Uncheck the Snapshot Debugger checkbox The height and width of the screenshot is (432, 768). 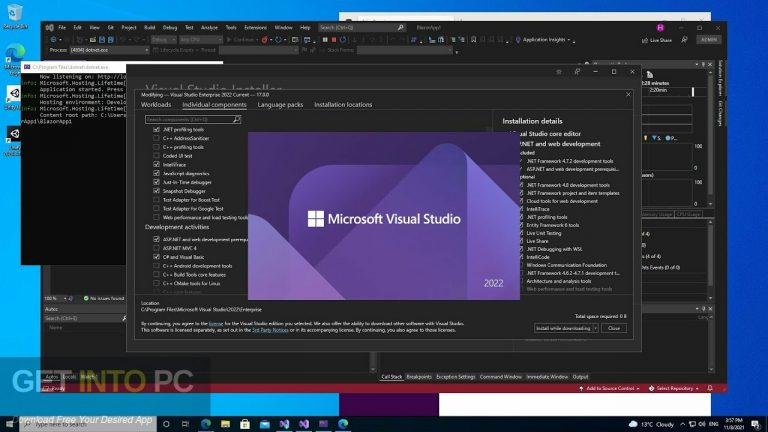click(x=156, y=191)
